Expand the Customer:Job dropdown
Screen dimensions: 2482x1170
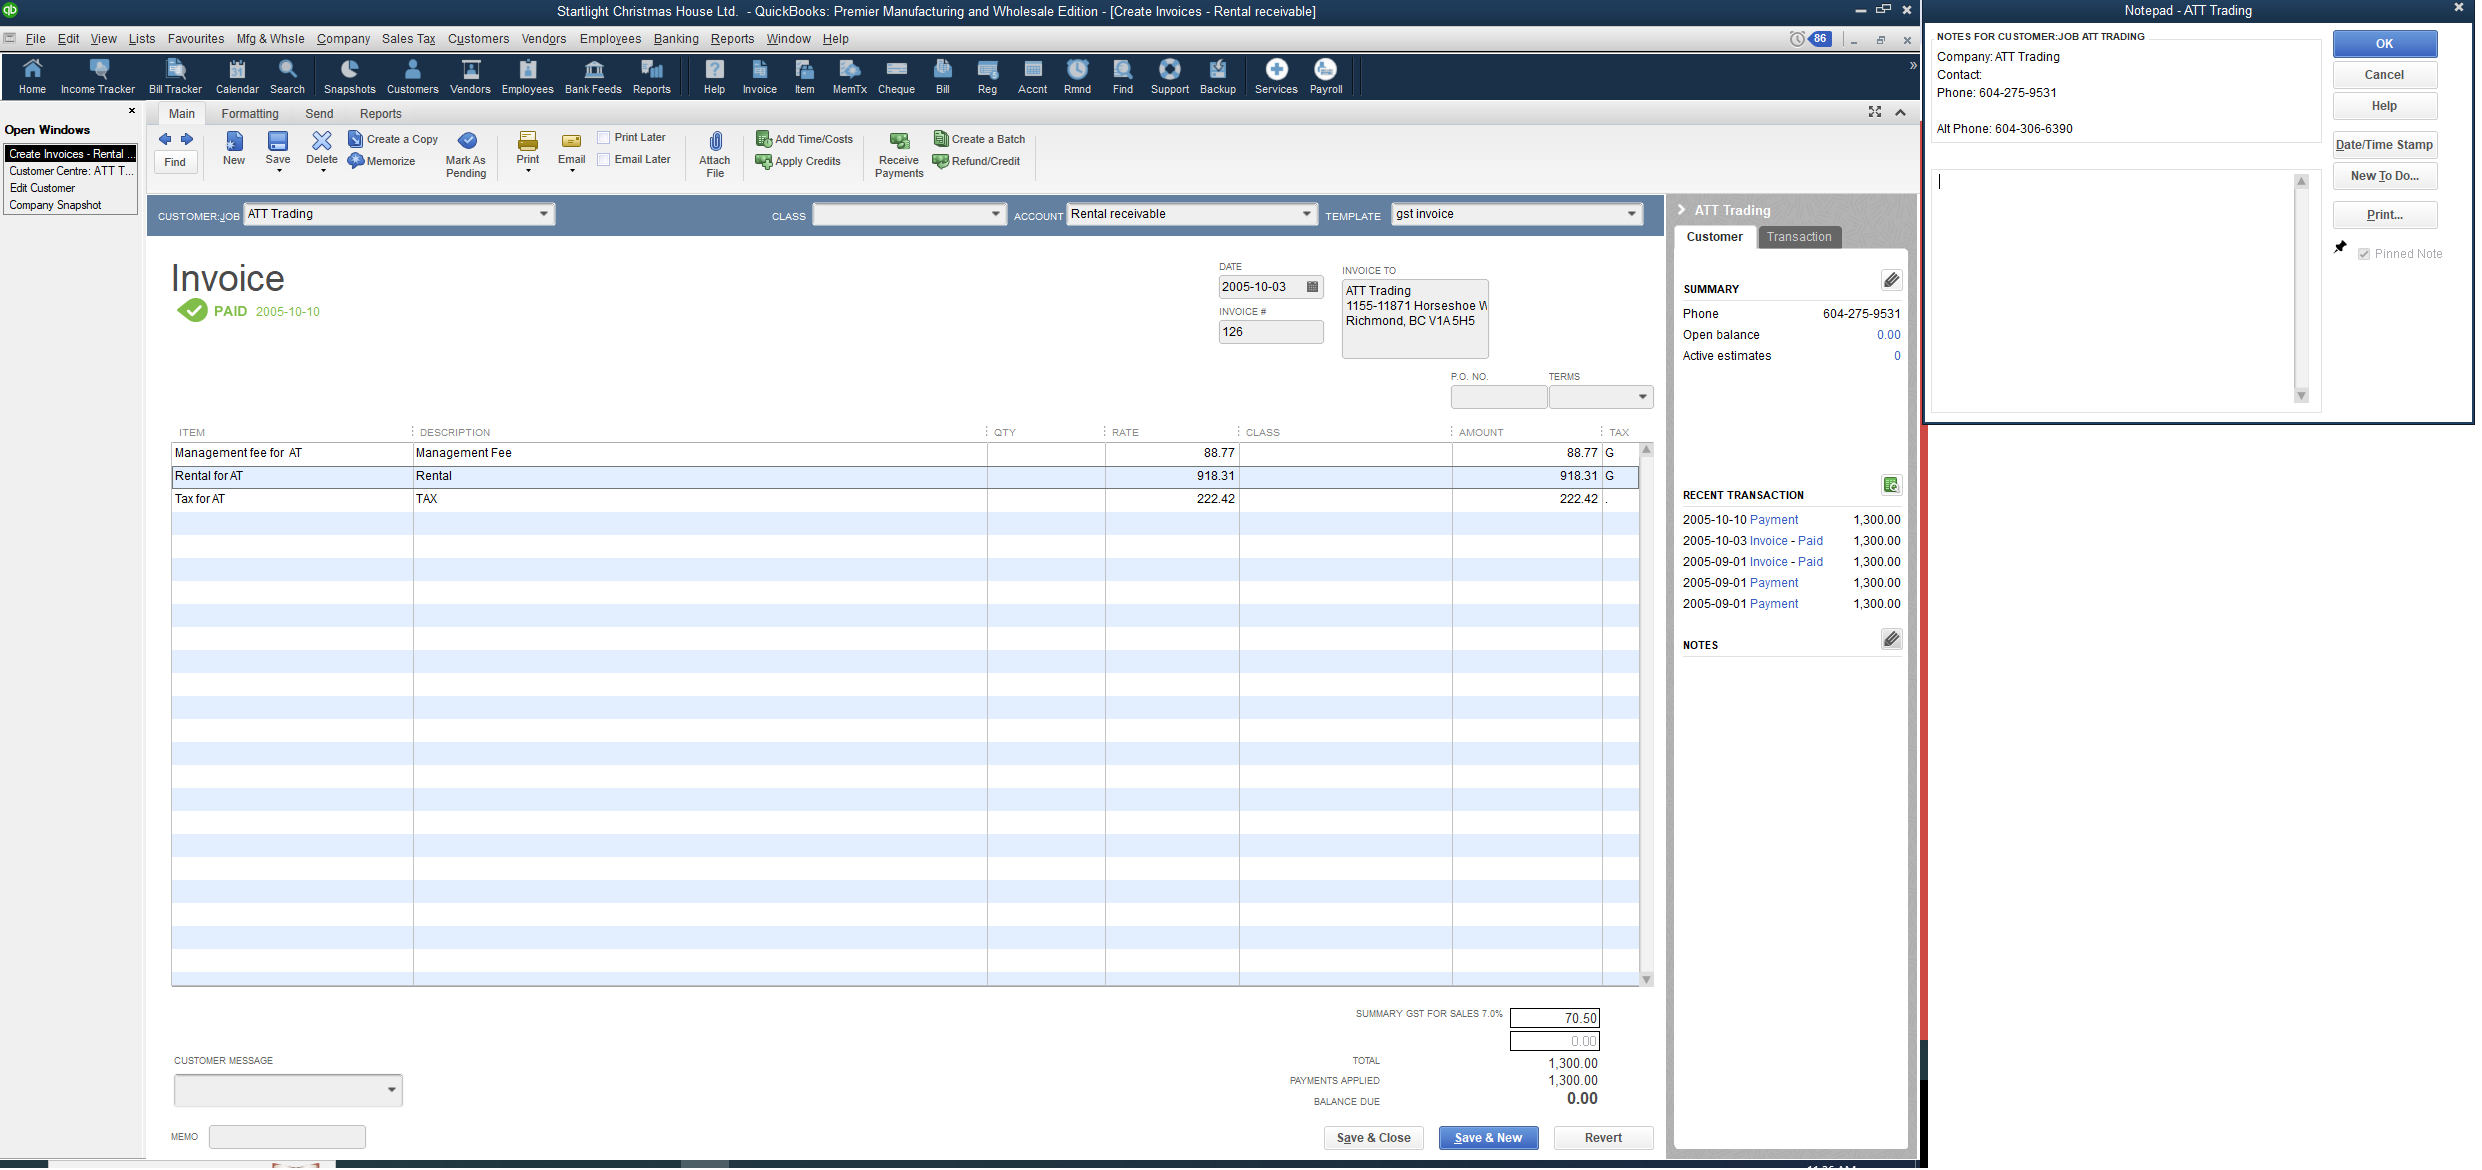pyautogui.click(x=543, y=214)
